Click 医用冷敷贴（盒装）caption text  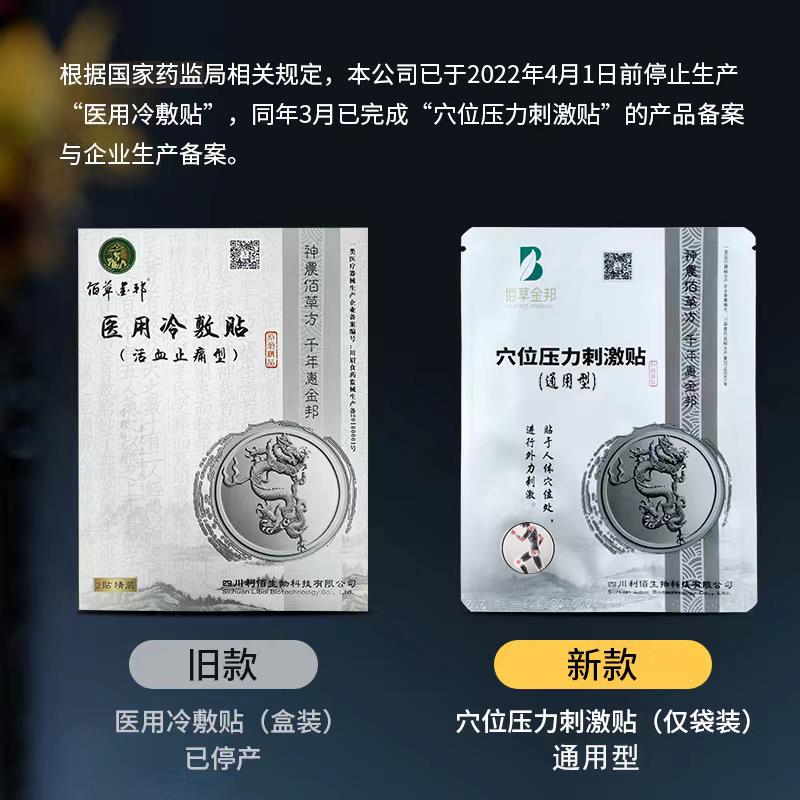click(x=224, y=721)
